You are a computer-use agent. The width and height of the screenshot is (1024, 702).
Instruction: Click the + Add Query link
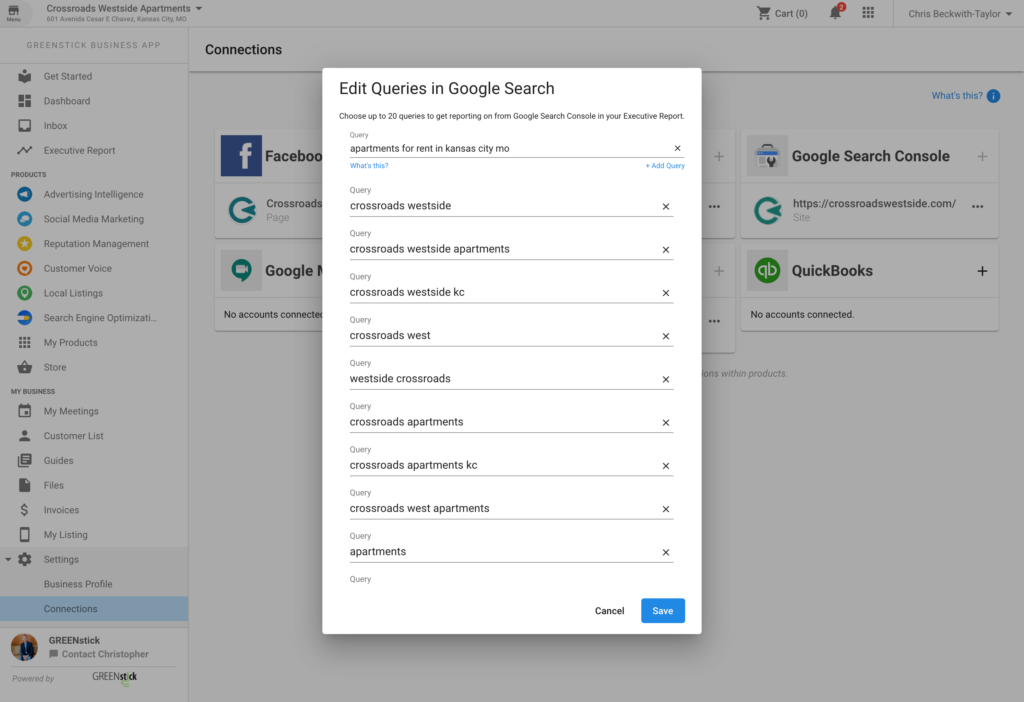665,166
